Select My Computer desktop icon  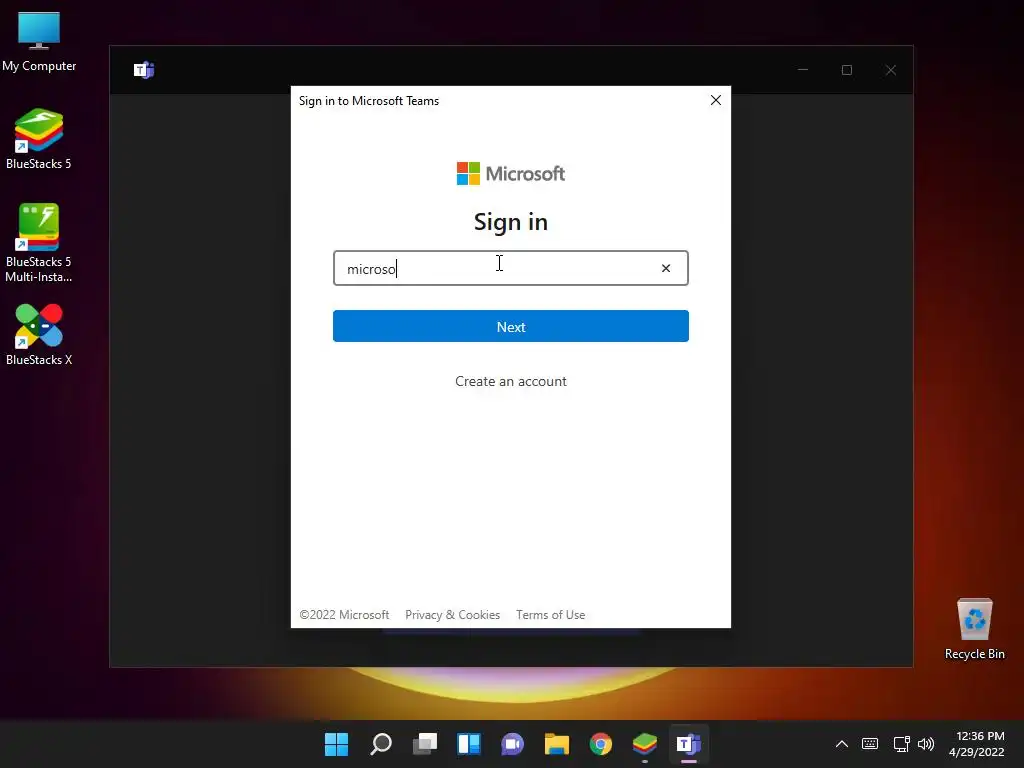pos(39,42)
